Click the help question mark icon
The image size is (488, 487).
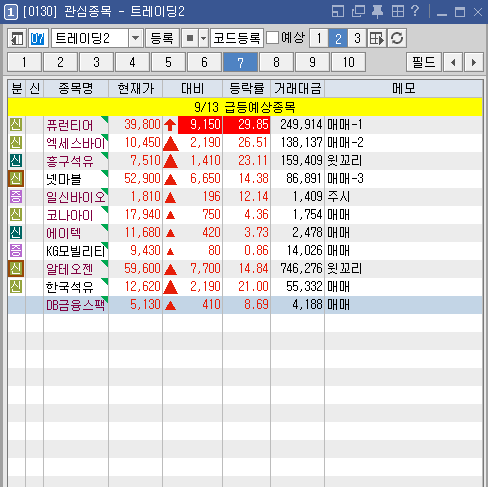click(x=415, y=11)
